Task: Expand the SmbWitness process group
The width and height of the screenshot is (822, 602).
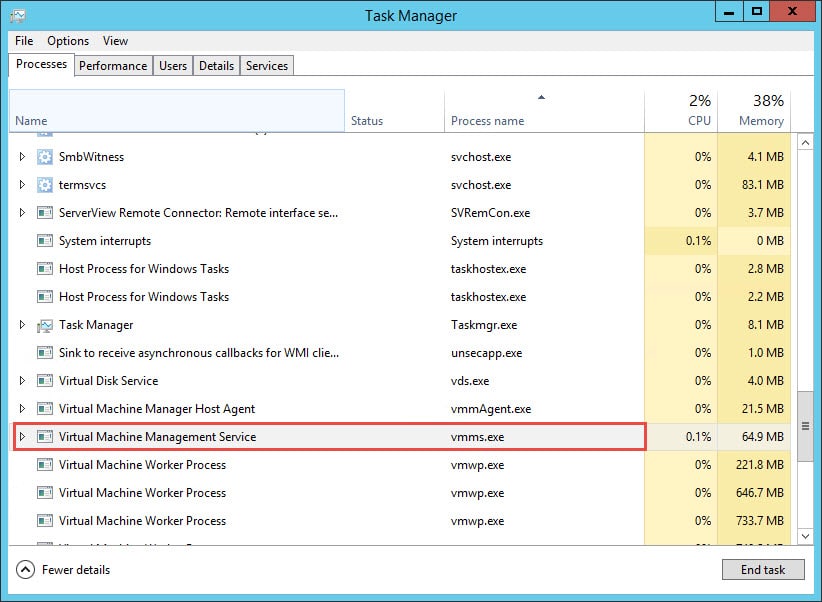Action: 23,157
